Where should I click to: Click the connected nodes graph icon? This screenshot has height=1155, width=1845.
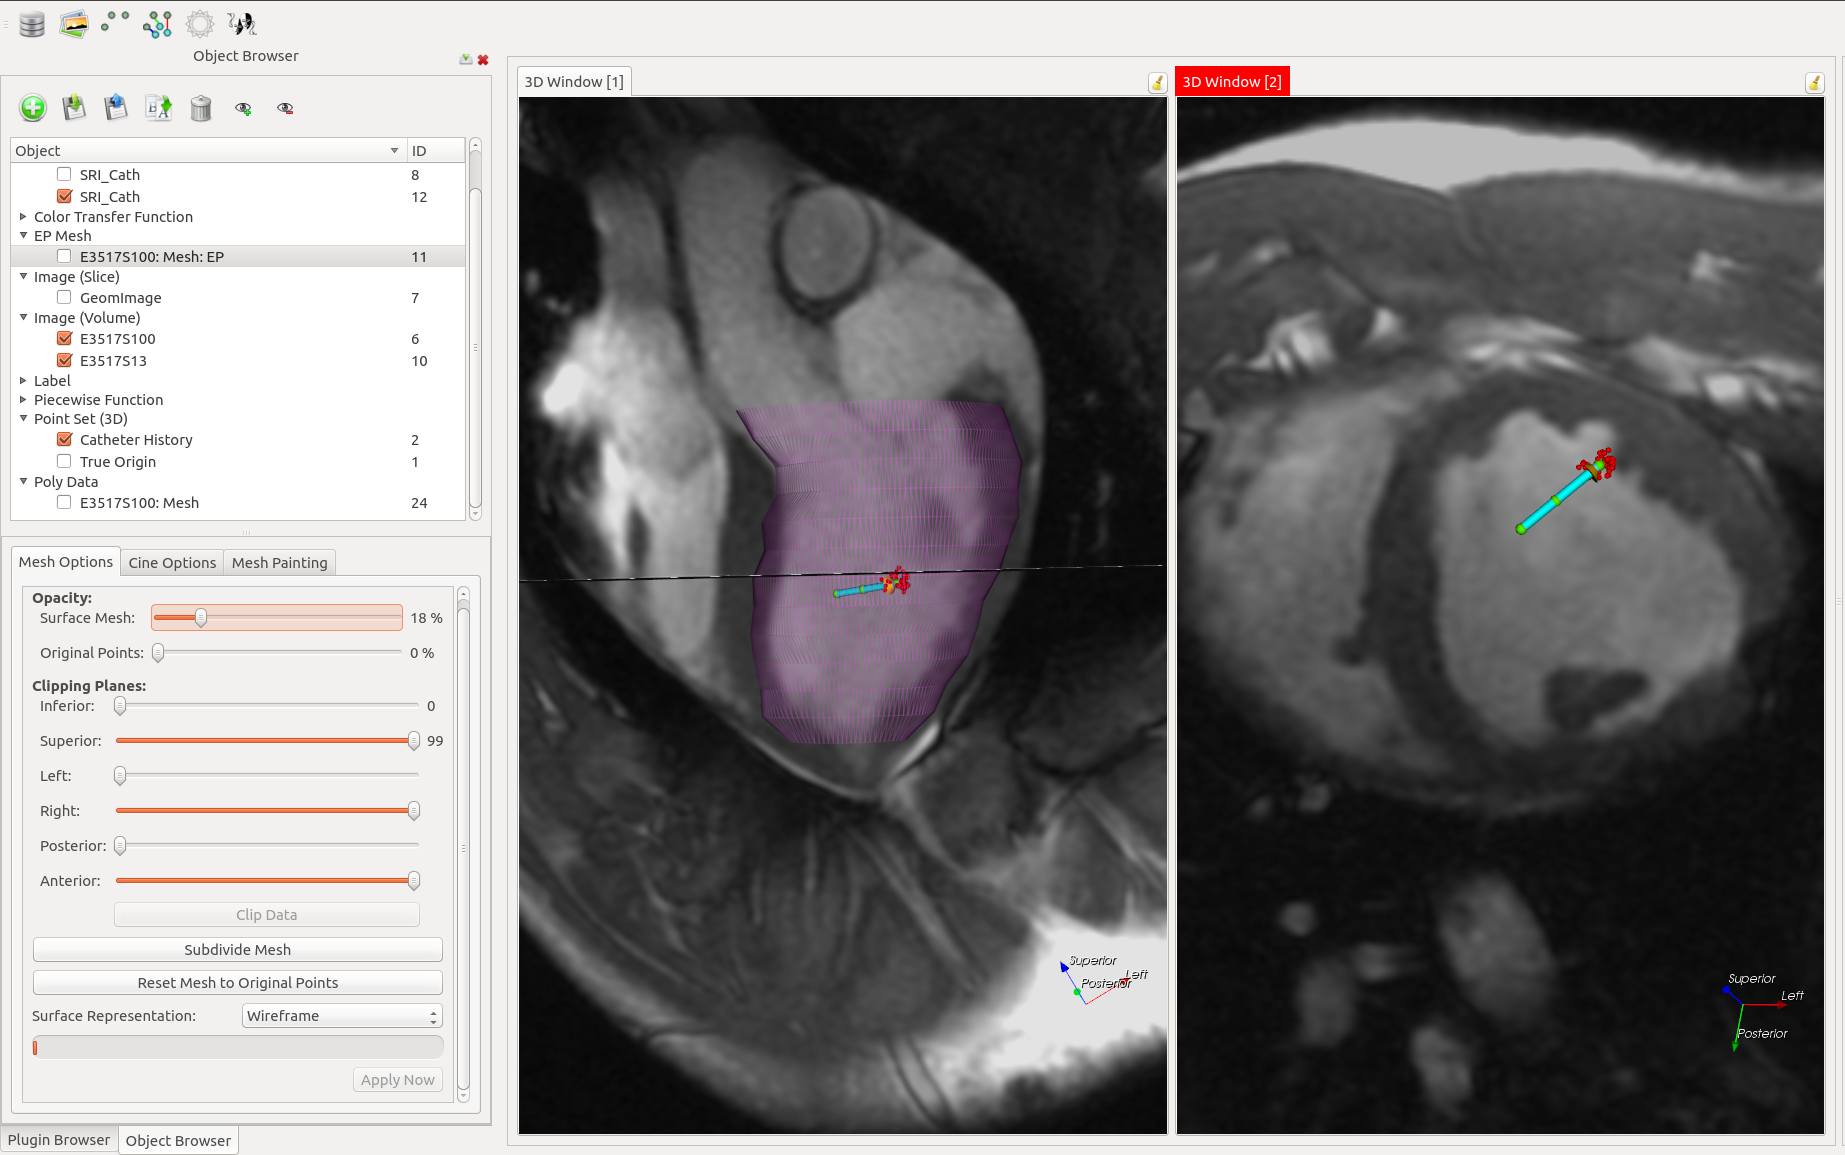pos(157,24)
